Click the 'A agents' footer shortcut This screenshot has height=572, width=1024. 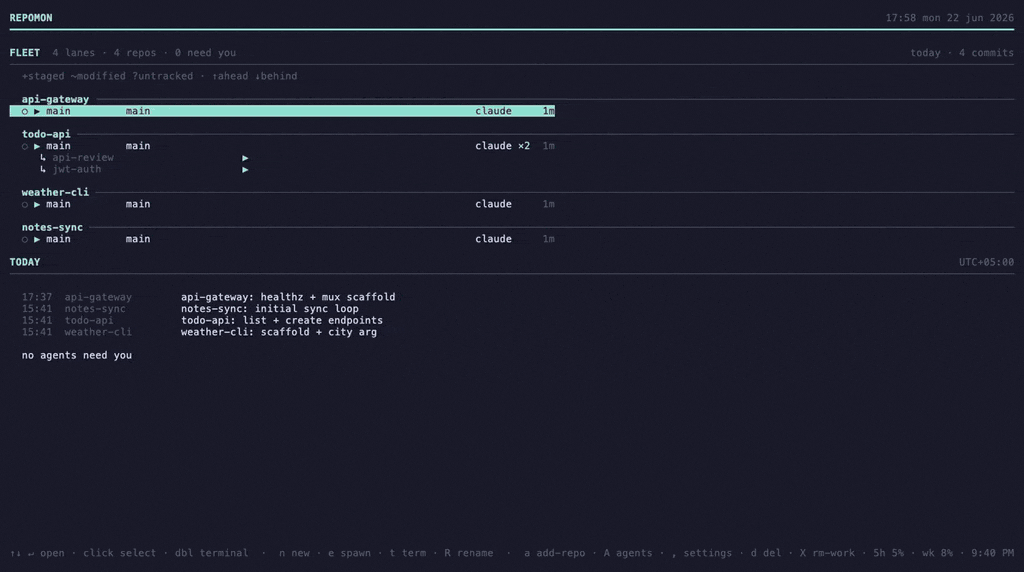[x=628, y=553]
